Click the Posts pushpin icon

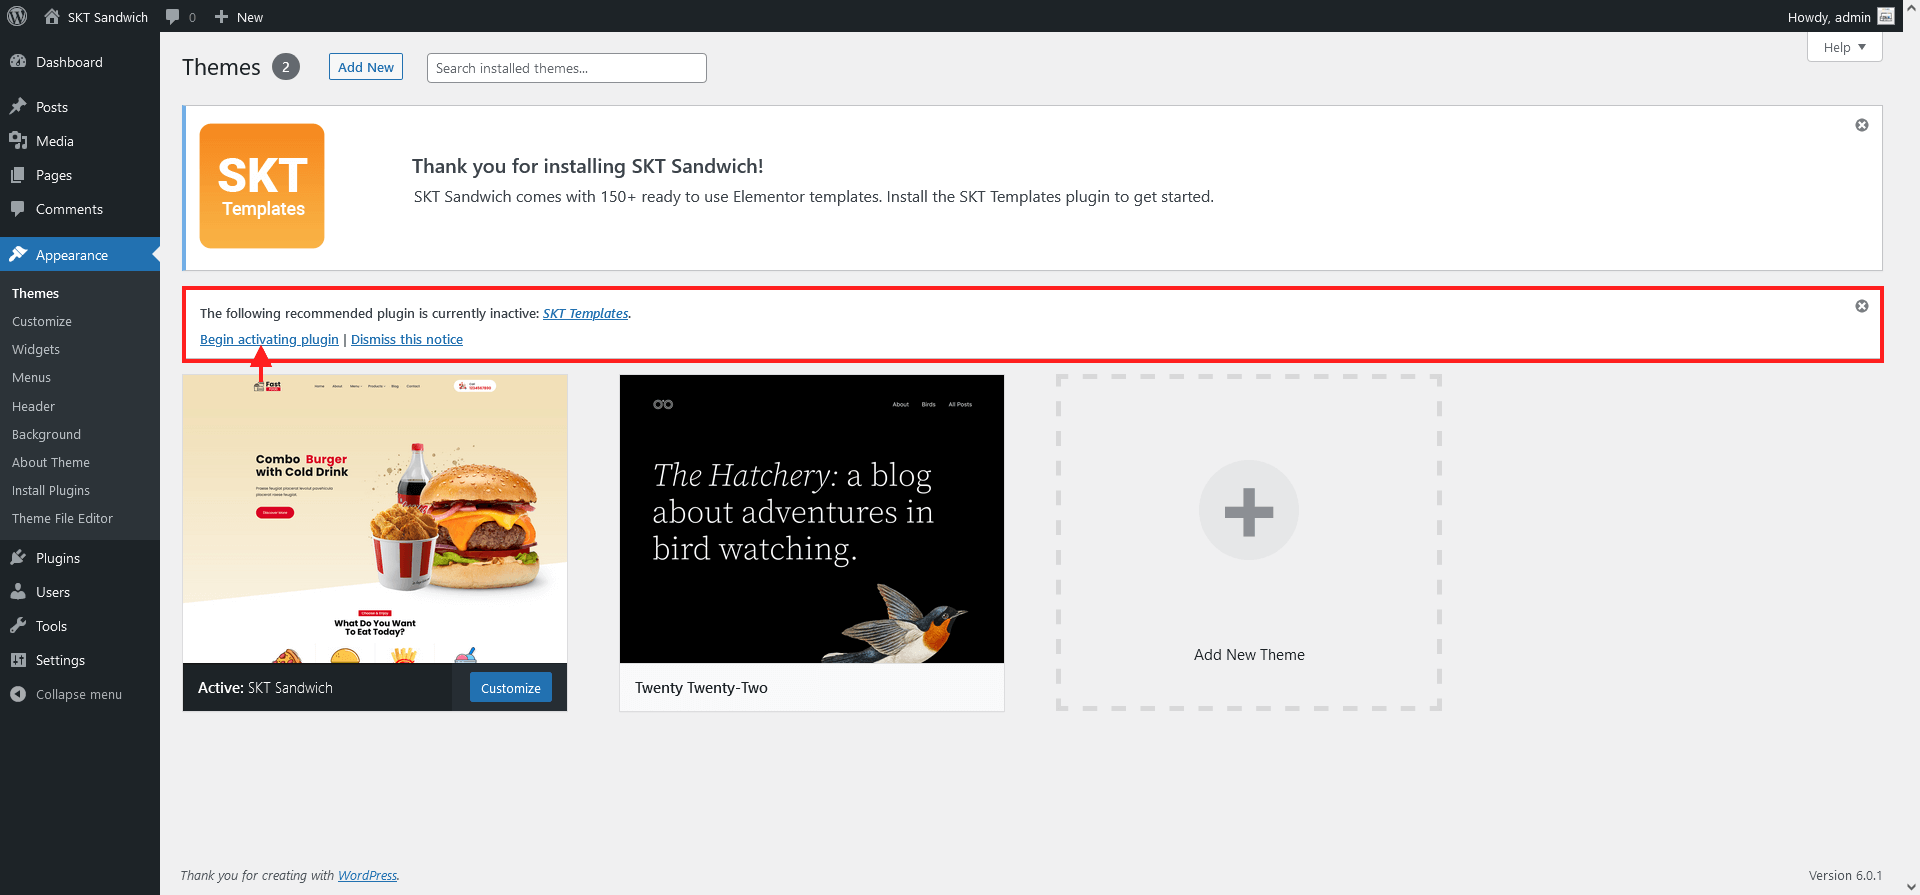(18, 106)
